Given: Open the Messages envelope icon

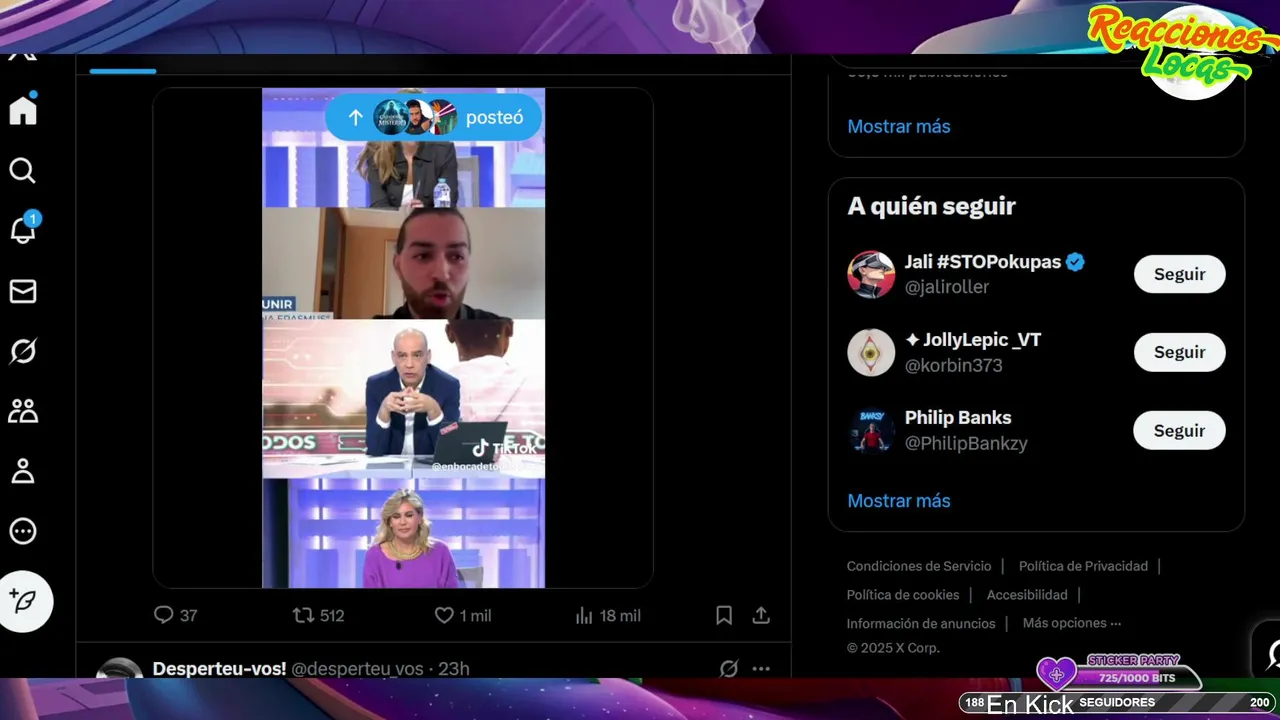Looking at the screenshot, I should (23, 291).
